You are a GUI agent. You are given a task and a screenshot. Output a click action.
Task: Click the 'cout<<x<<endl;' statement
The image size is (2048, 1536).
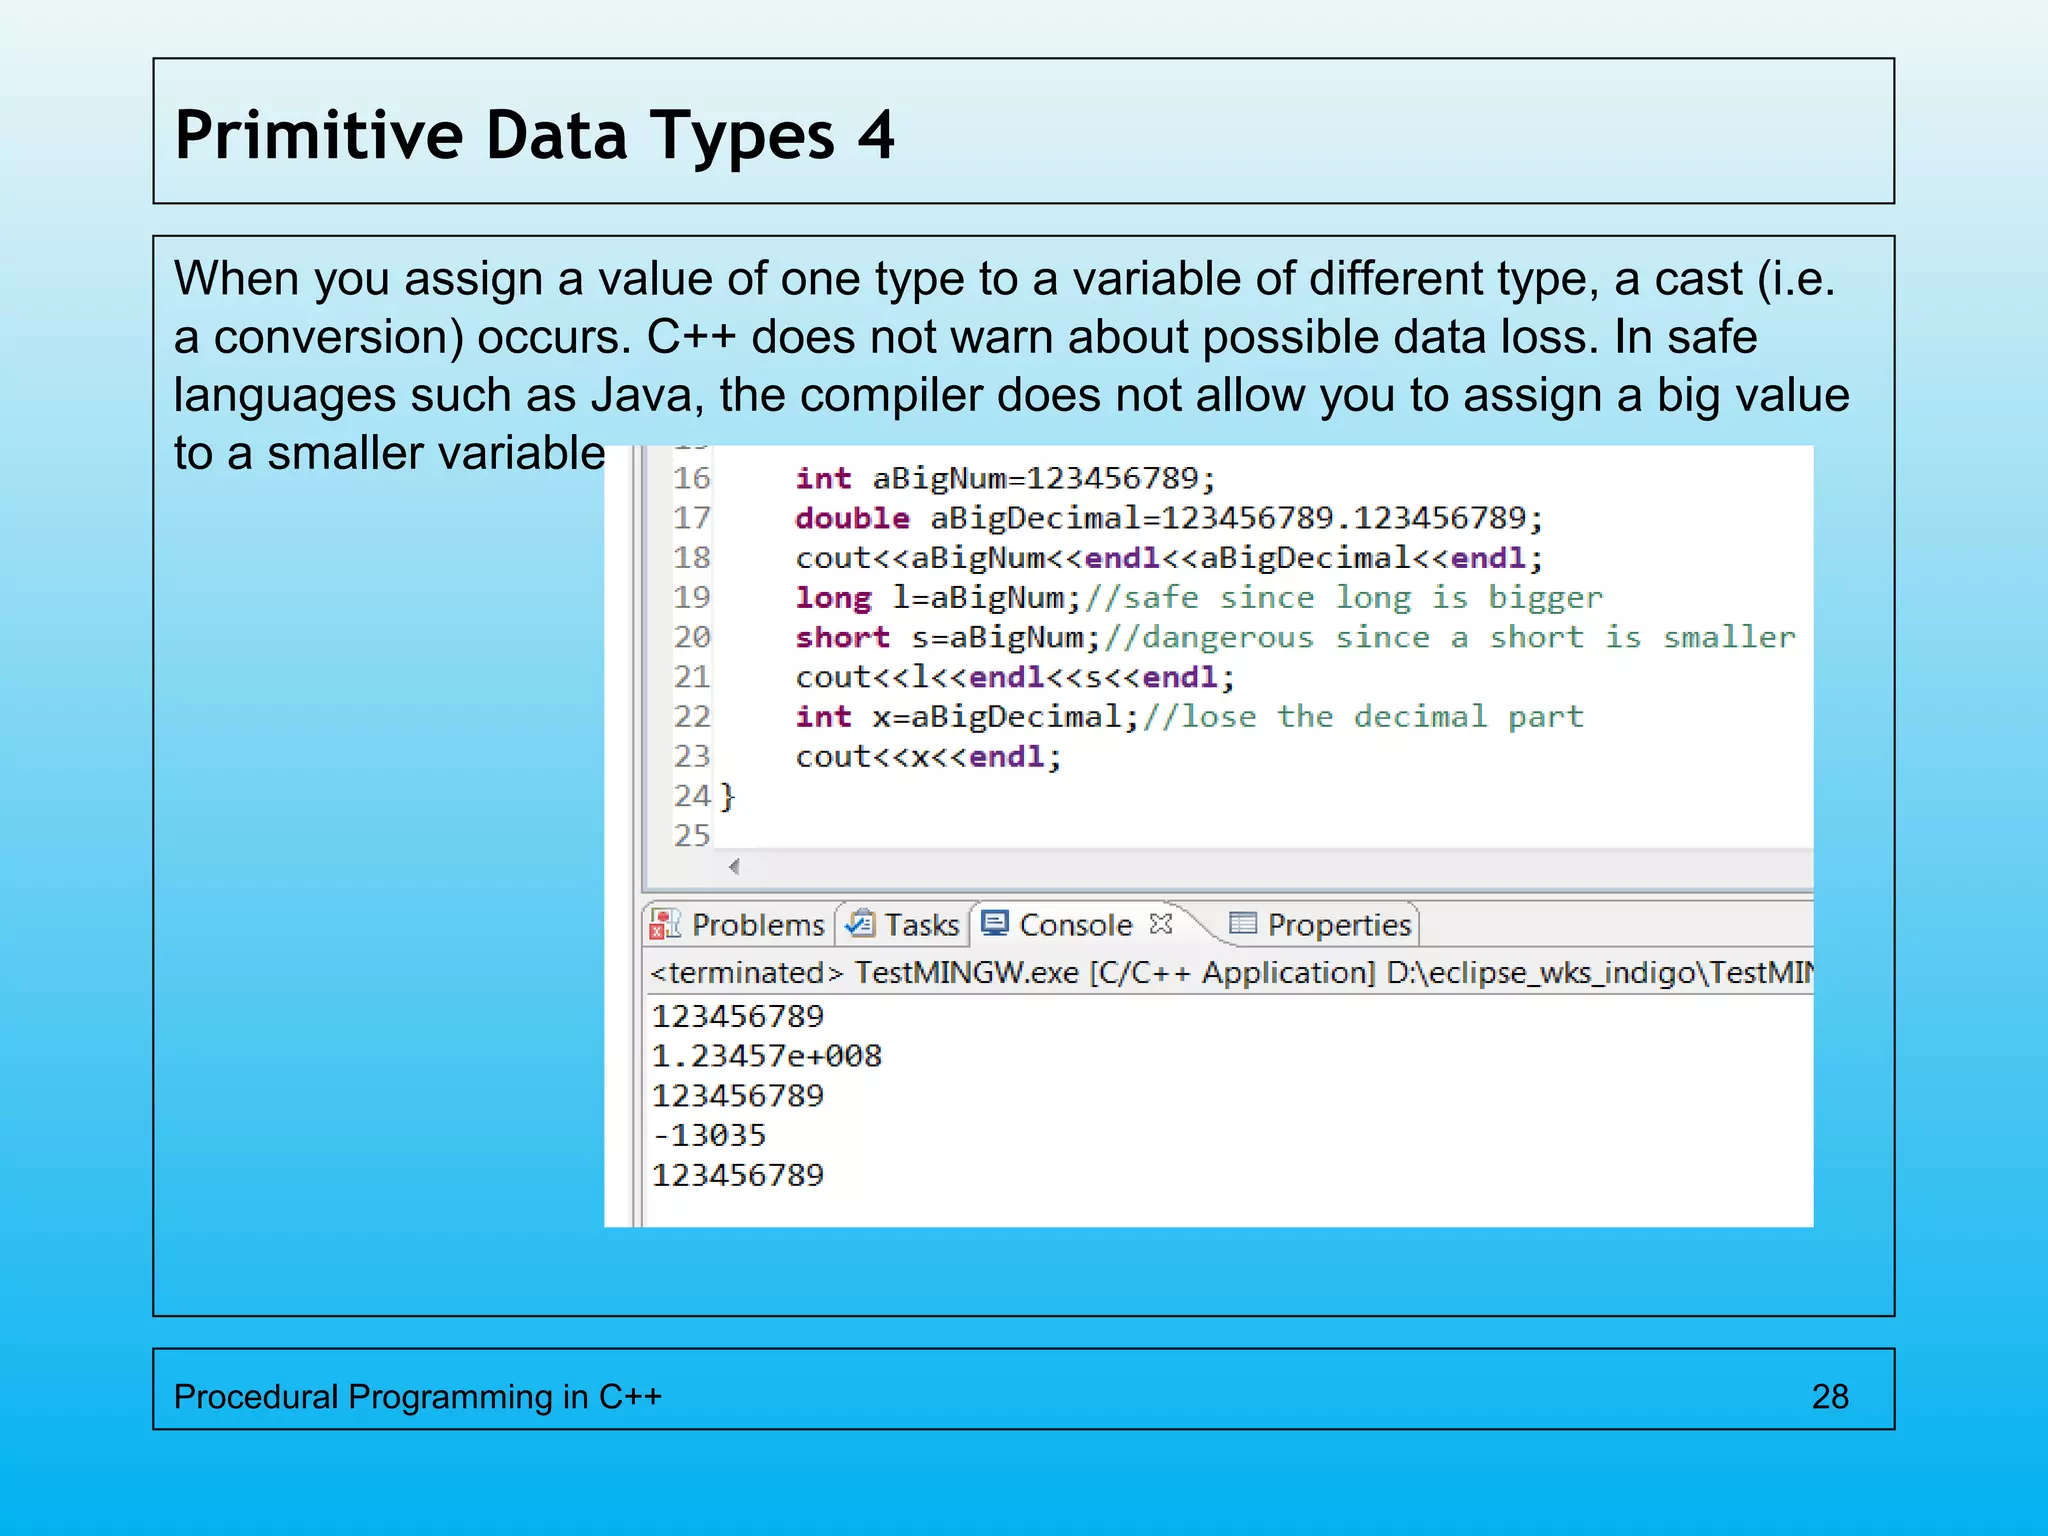[x=928, y=757]
